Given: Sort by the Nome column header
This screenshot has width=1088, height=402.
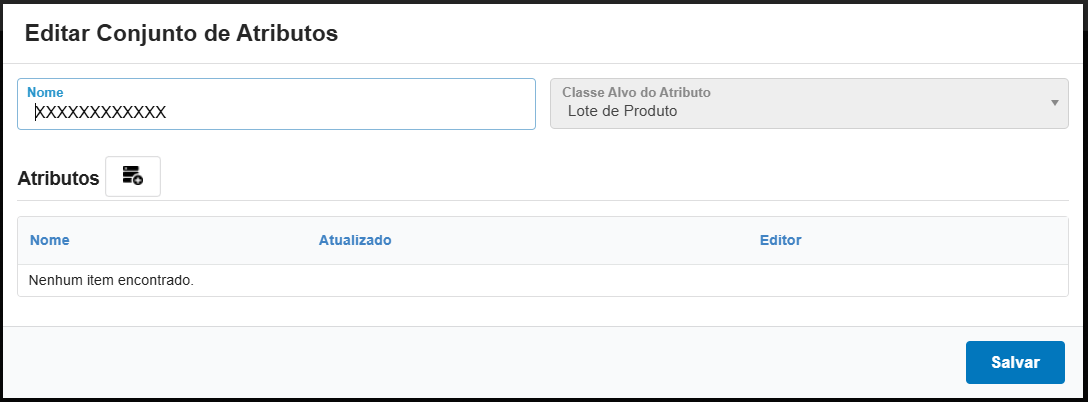Looking at the screenshot, I should point(49,240).
